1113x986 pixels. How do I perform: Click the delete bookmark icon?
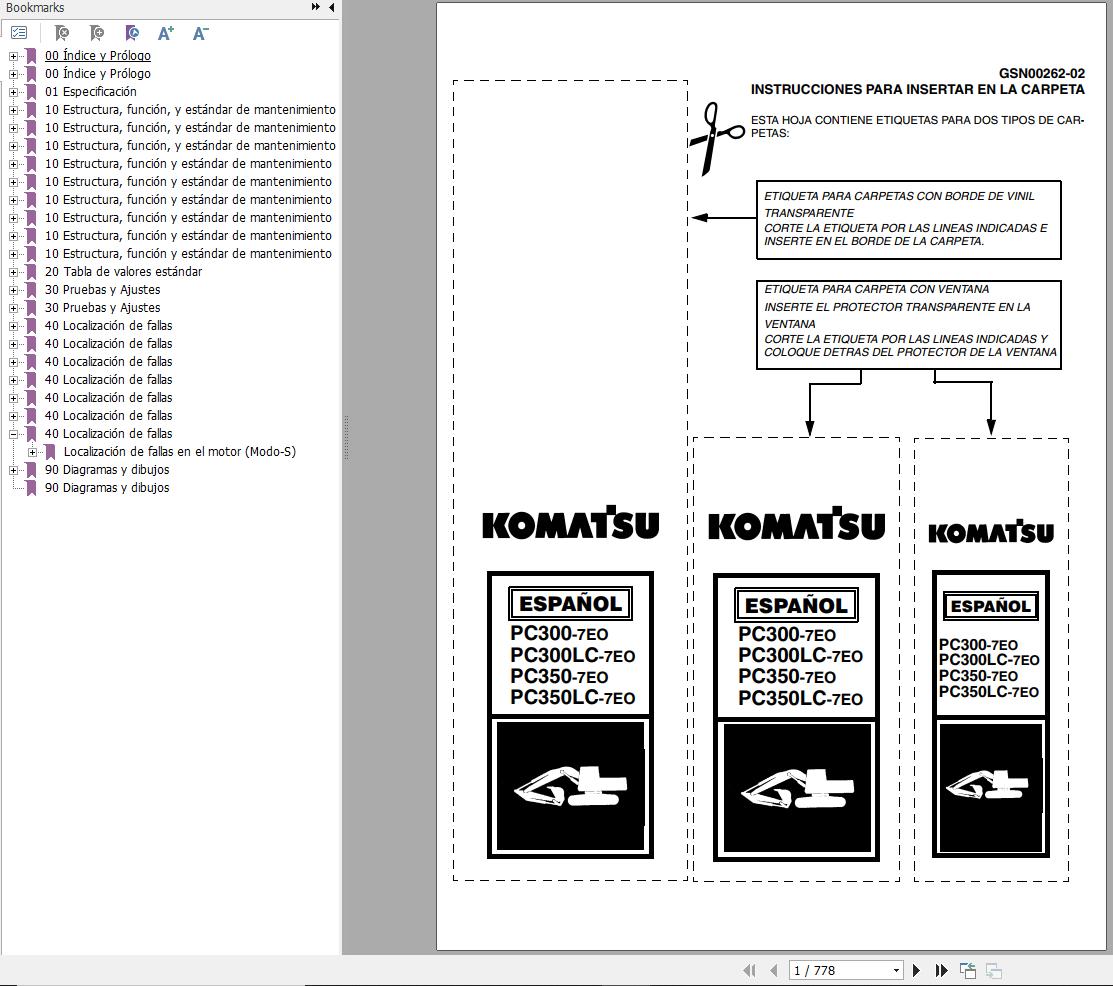pos(62,33)
